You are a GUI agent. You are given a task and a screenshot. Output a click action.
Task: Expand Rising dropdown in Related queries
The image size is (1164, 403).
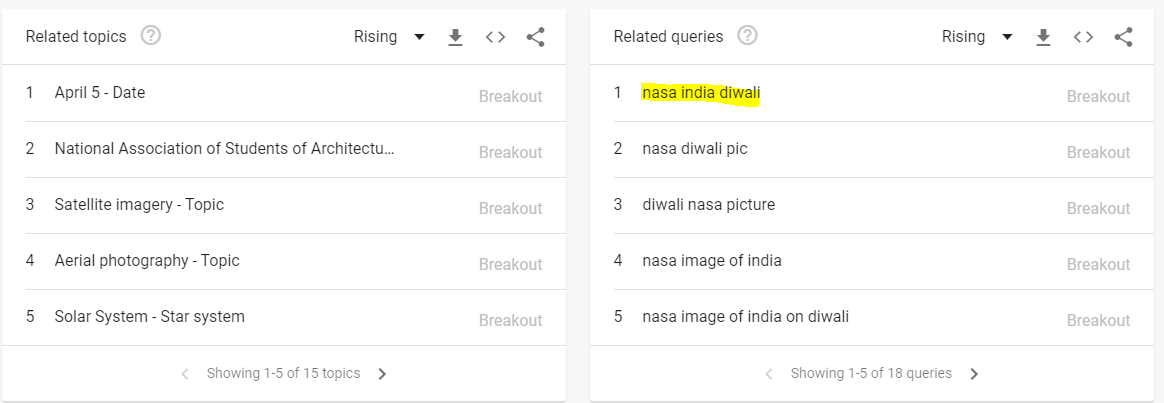977,37
